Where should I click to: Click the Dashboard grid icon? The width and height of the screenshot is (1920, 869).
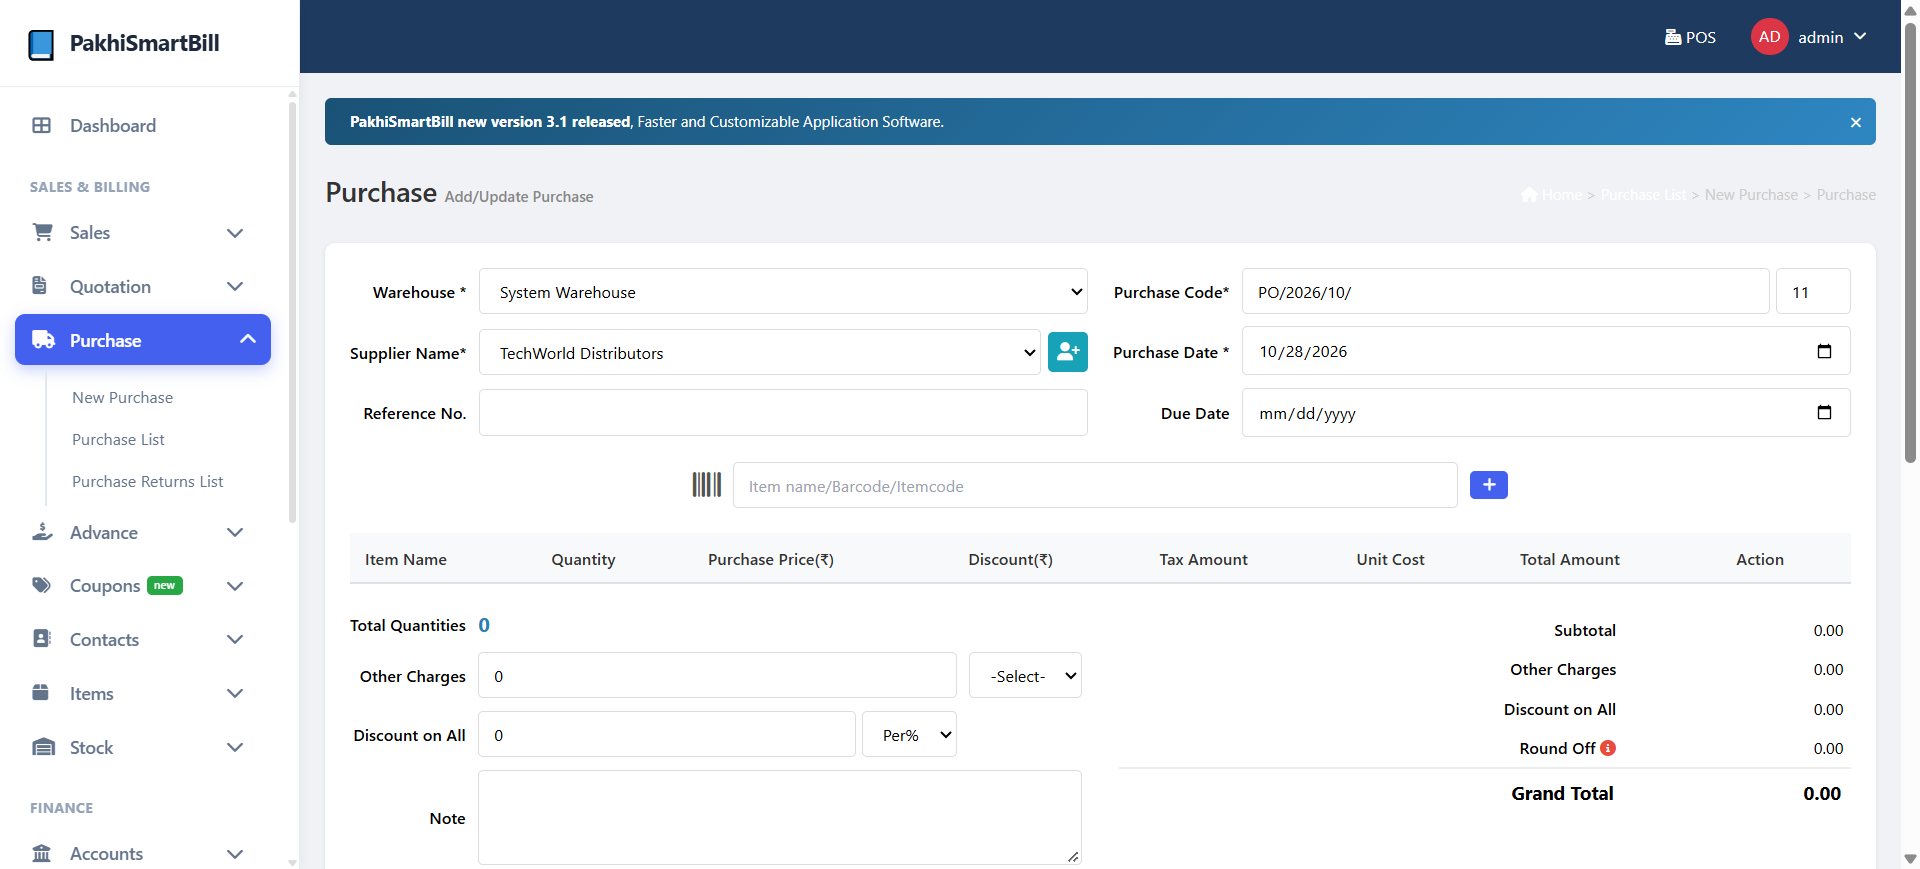pos(41,125)
